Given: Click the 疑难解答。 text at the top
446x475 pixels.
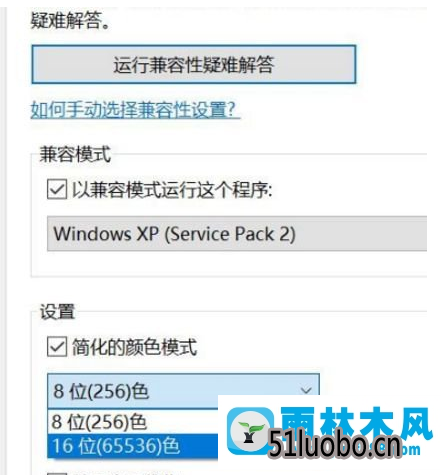Looking at the screenshot, I should (71, 21).
